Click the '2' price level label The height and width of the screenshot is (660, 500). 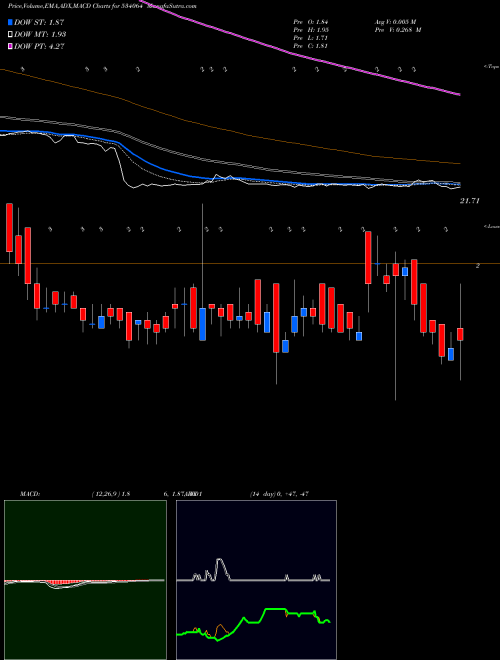coord(478,266)
